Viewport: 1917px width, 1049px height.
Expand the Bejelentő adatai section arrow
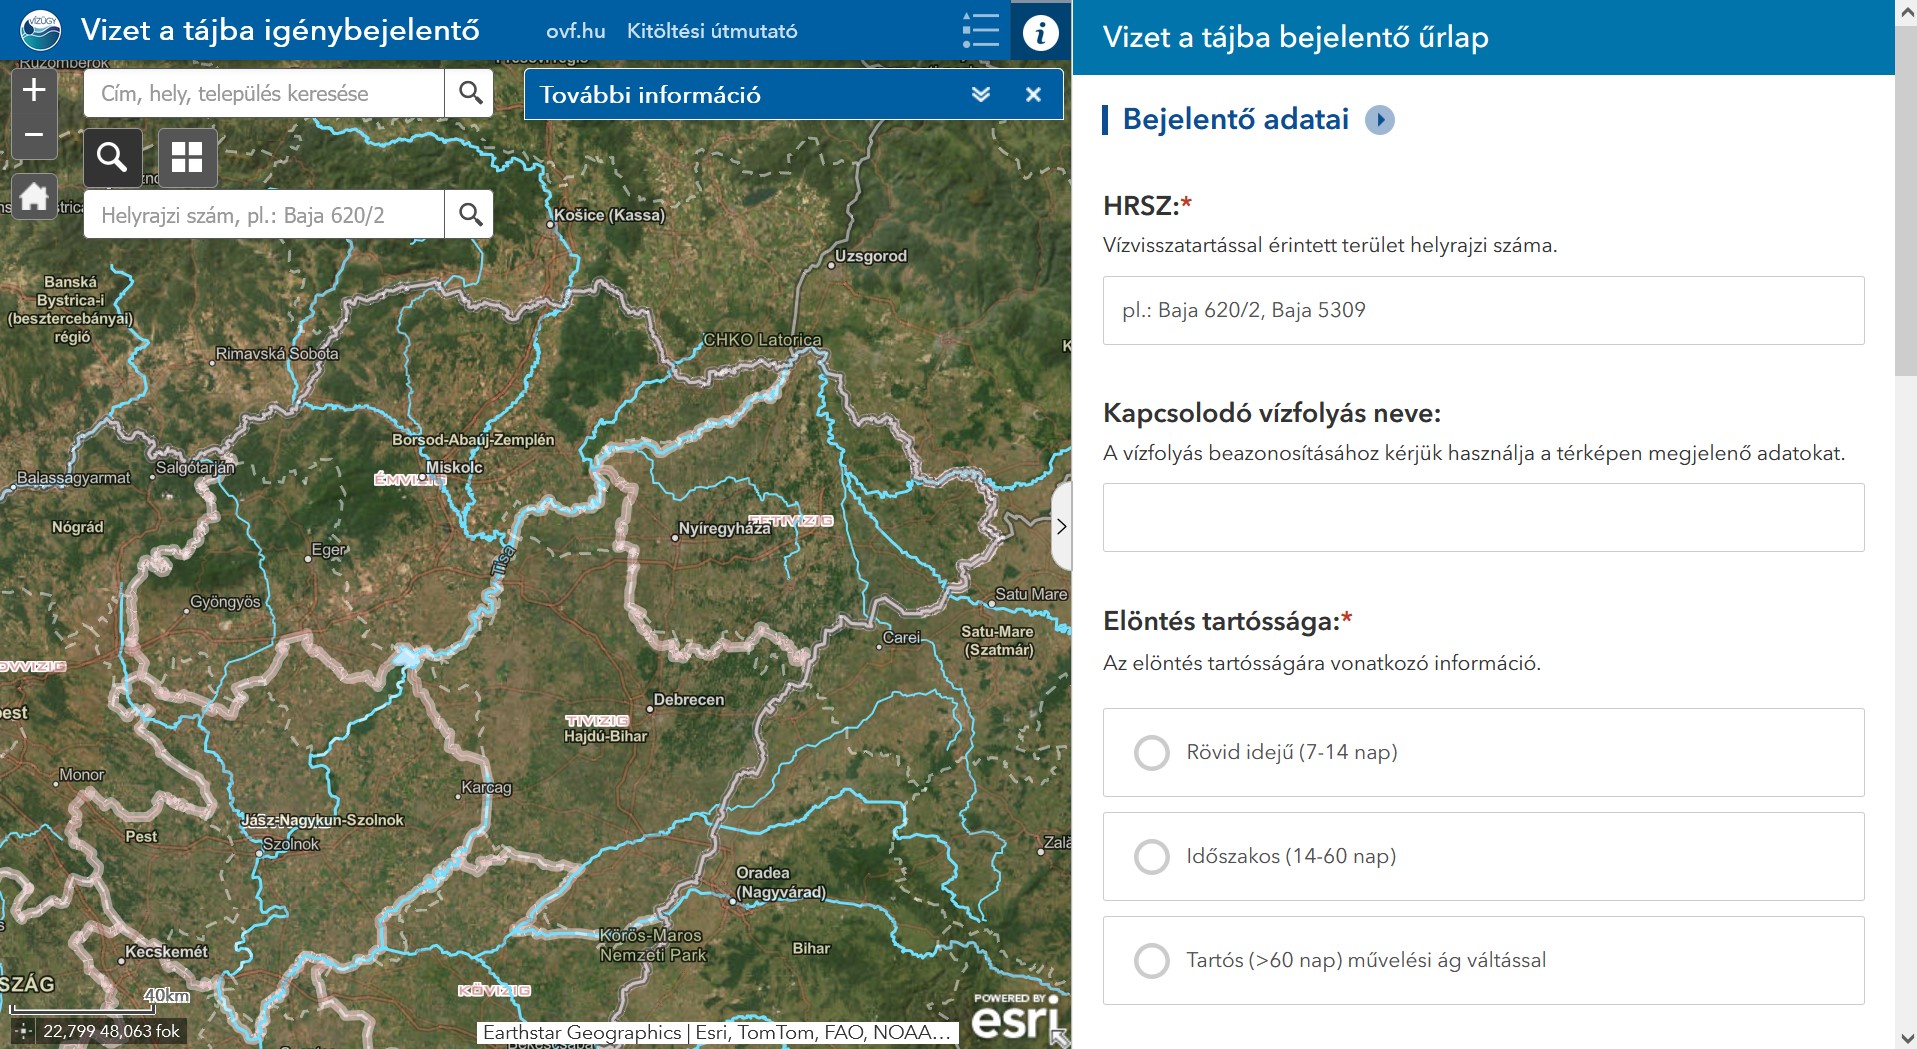pos(1380,120)
